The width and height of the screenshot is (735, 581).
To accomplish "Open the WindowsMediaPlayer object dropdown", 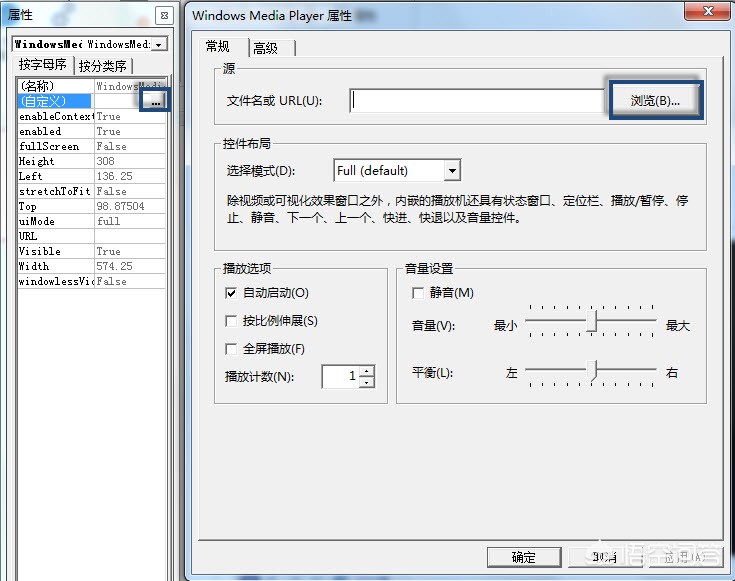I will (158, 45).
